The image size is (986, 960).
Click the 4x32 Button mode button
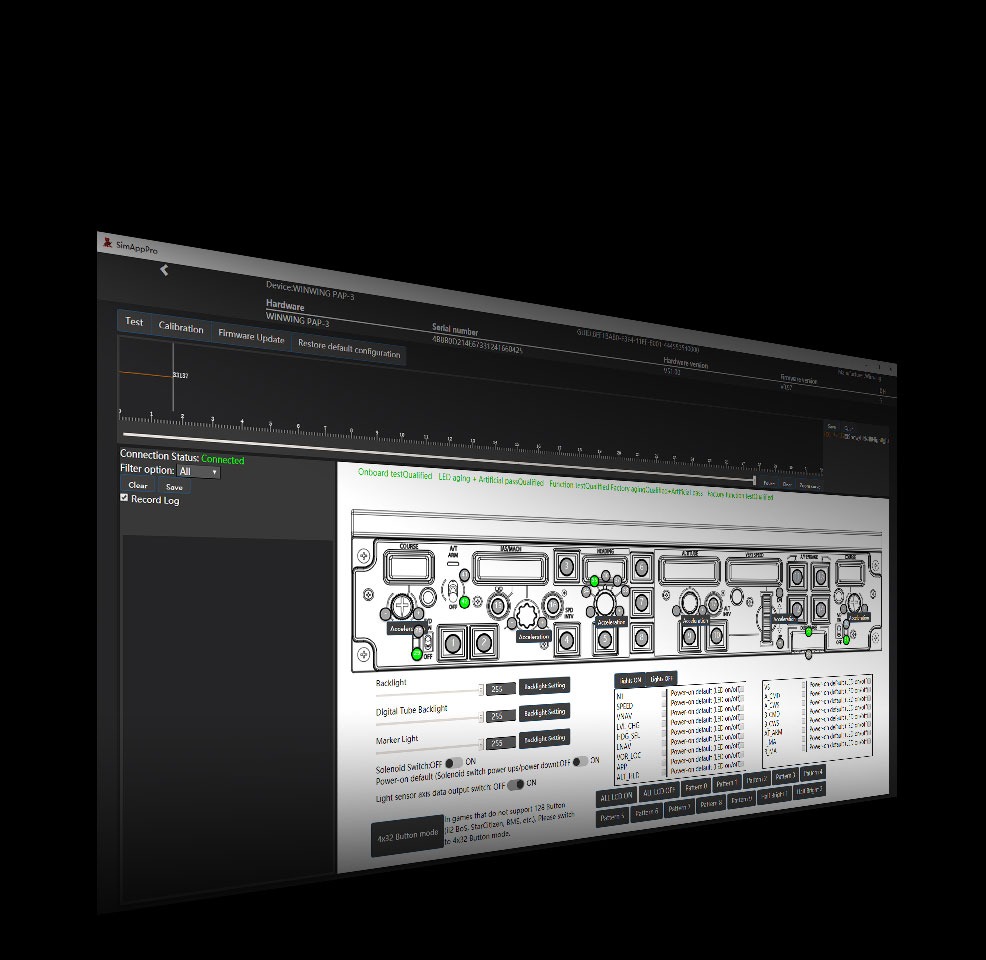point(406,833)
